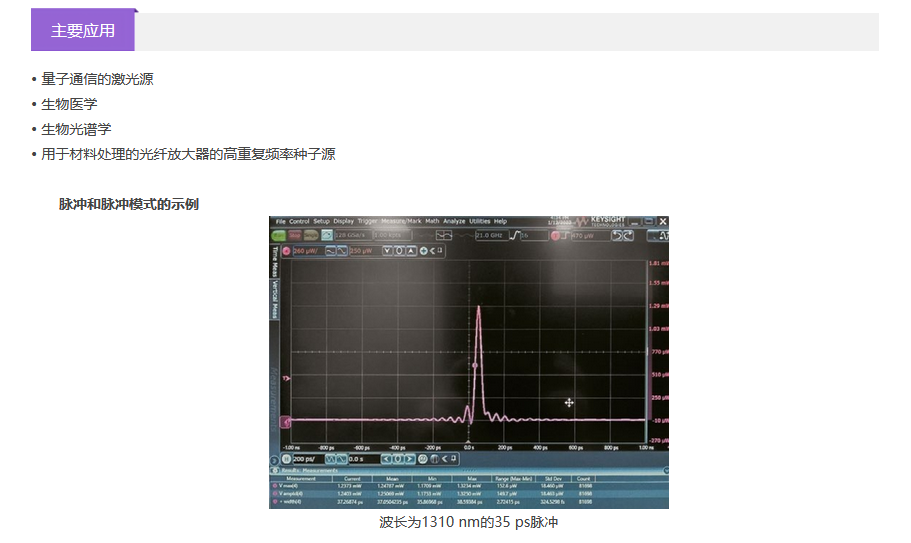This screenshot has width=911, height=543.
Task: Click the plus icon in channel scale bar
Action: 423,250
